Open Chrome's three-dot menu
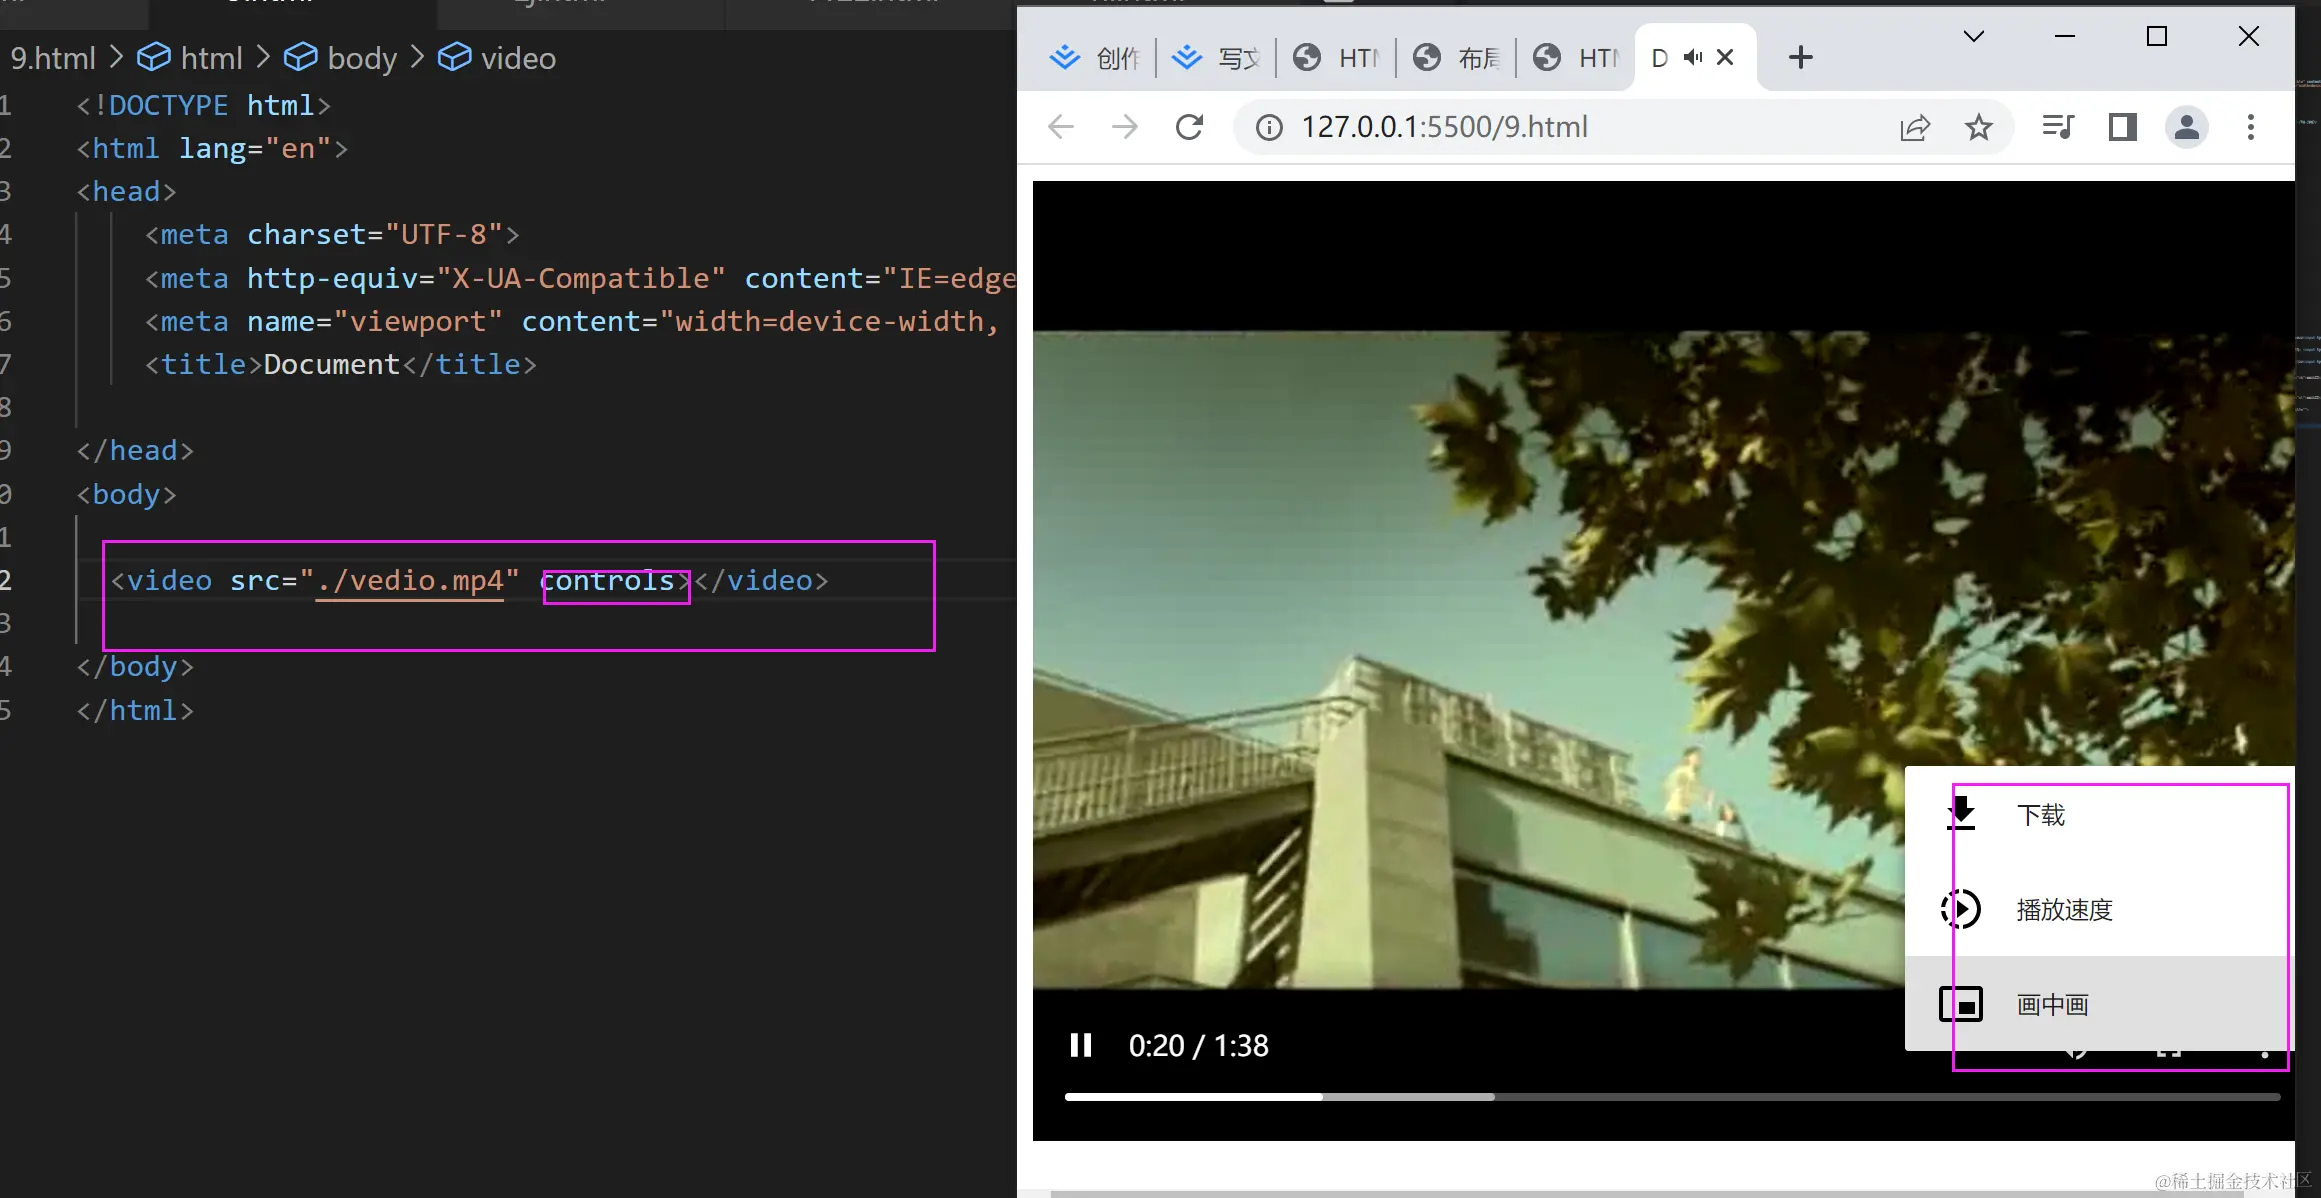Viewport: 2321px width, 1198px height. [x=2250, y=127]
